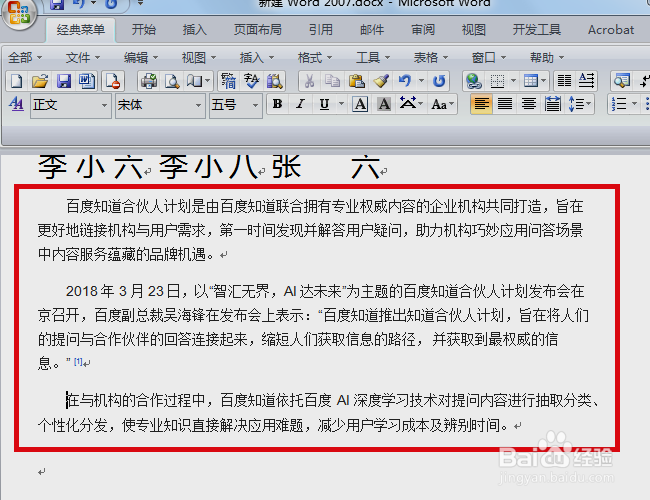Redo the last action
The height and width of the screenshot is (500, 650).
click(439, 81)
